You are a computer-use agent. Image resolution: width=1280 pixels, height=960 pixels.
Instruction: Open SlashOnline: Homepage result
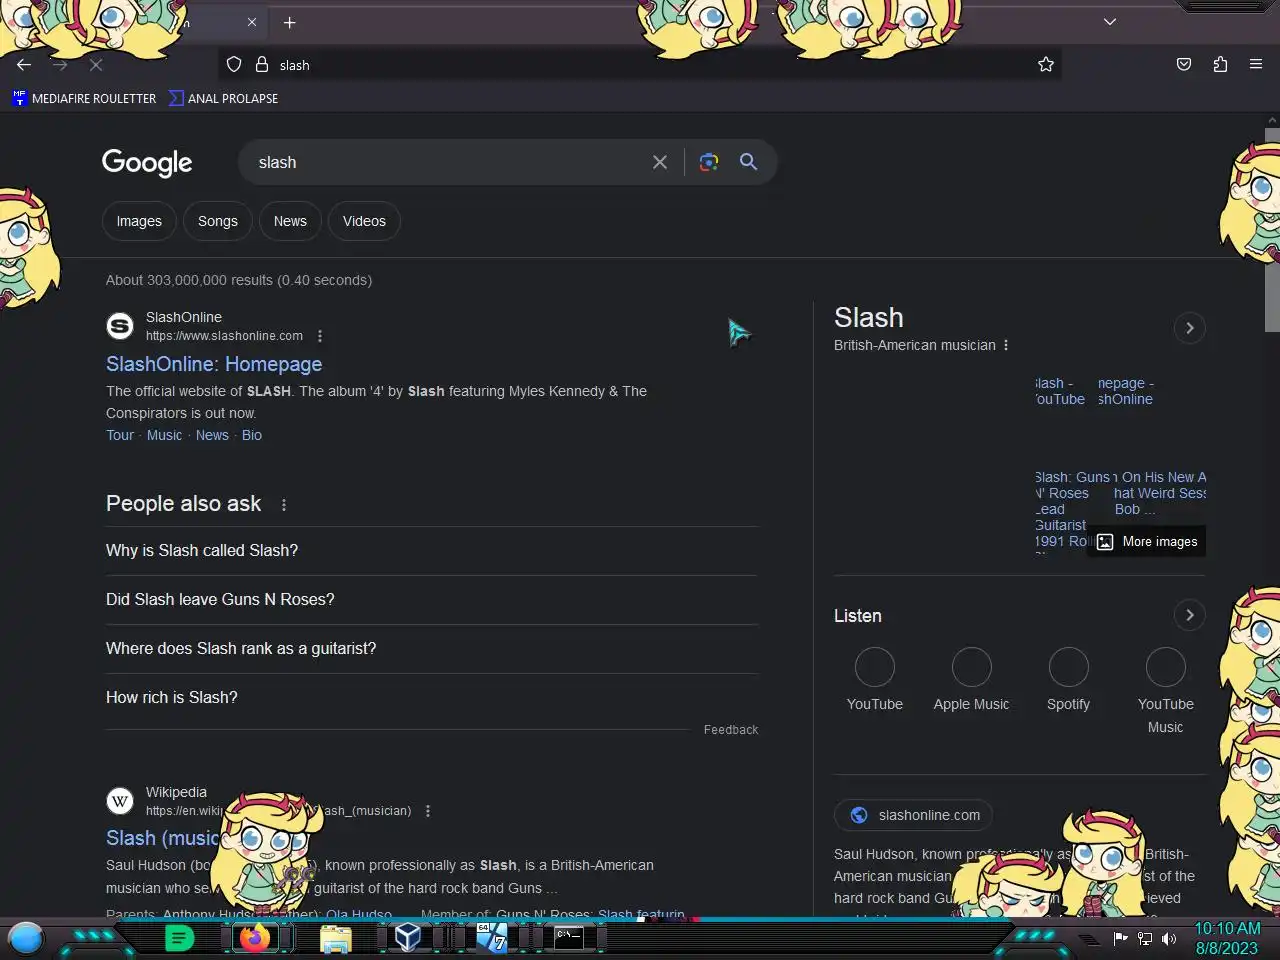pos(214,364)
